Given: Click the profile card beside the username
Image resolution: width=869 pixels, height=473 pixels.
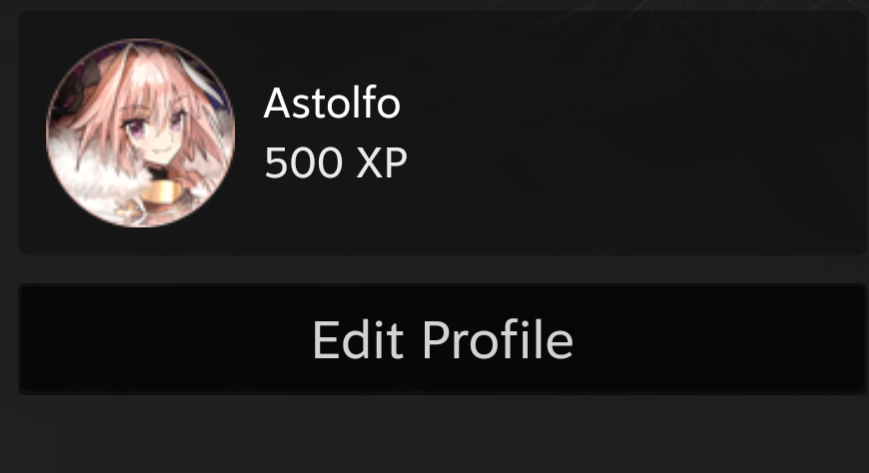Looking at the screenshot, I should tap(442, 133).
